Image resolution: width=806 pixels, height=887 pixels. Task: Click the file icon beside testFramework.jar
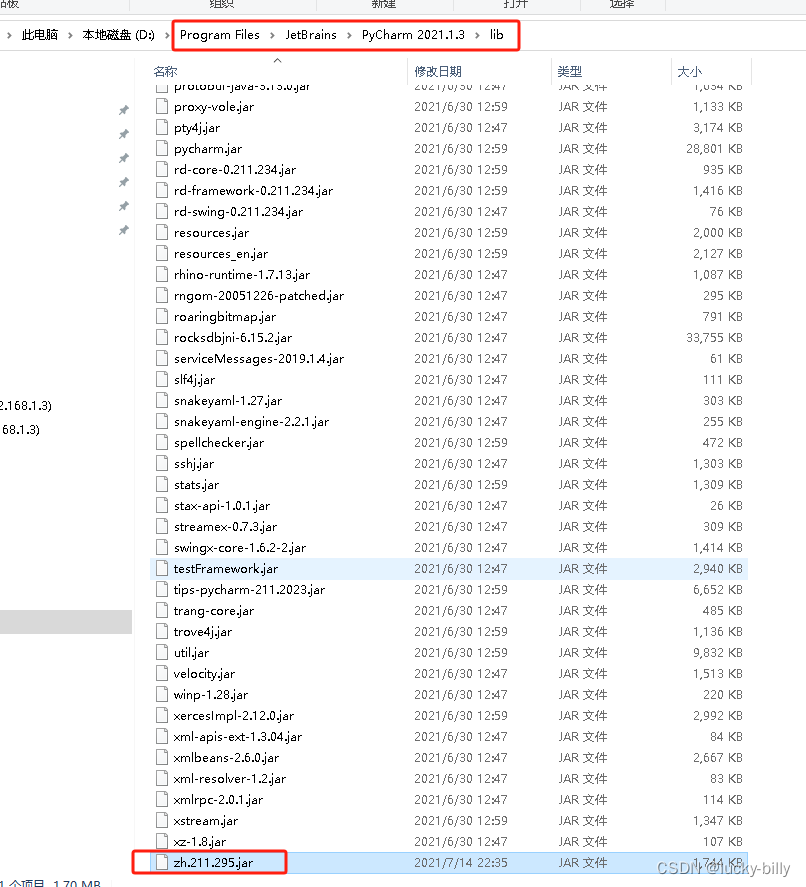pyautogui.click(x=162, y=568)
